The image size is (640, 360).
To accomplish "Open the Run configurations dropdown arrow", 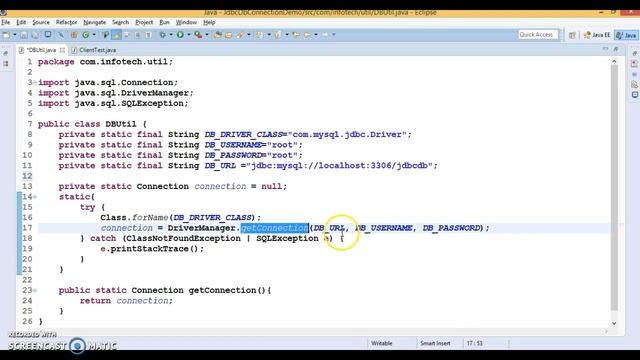I will click(x=189, y=35).
